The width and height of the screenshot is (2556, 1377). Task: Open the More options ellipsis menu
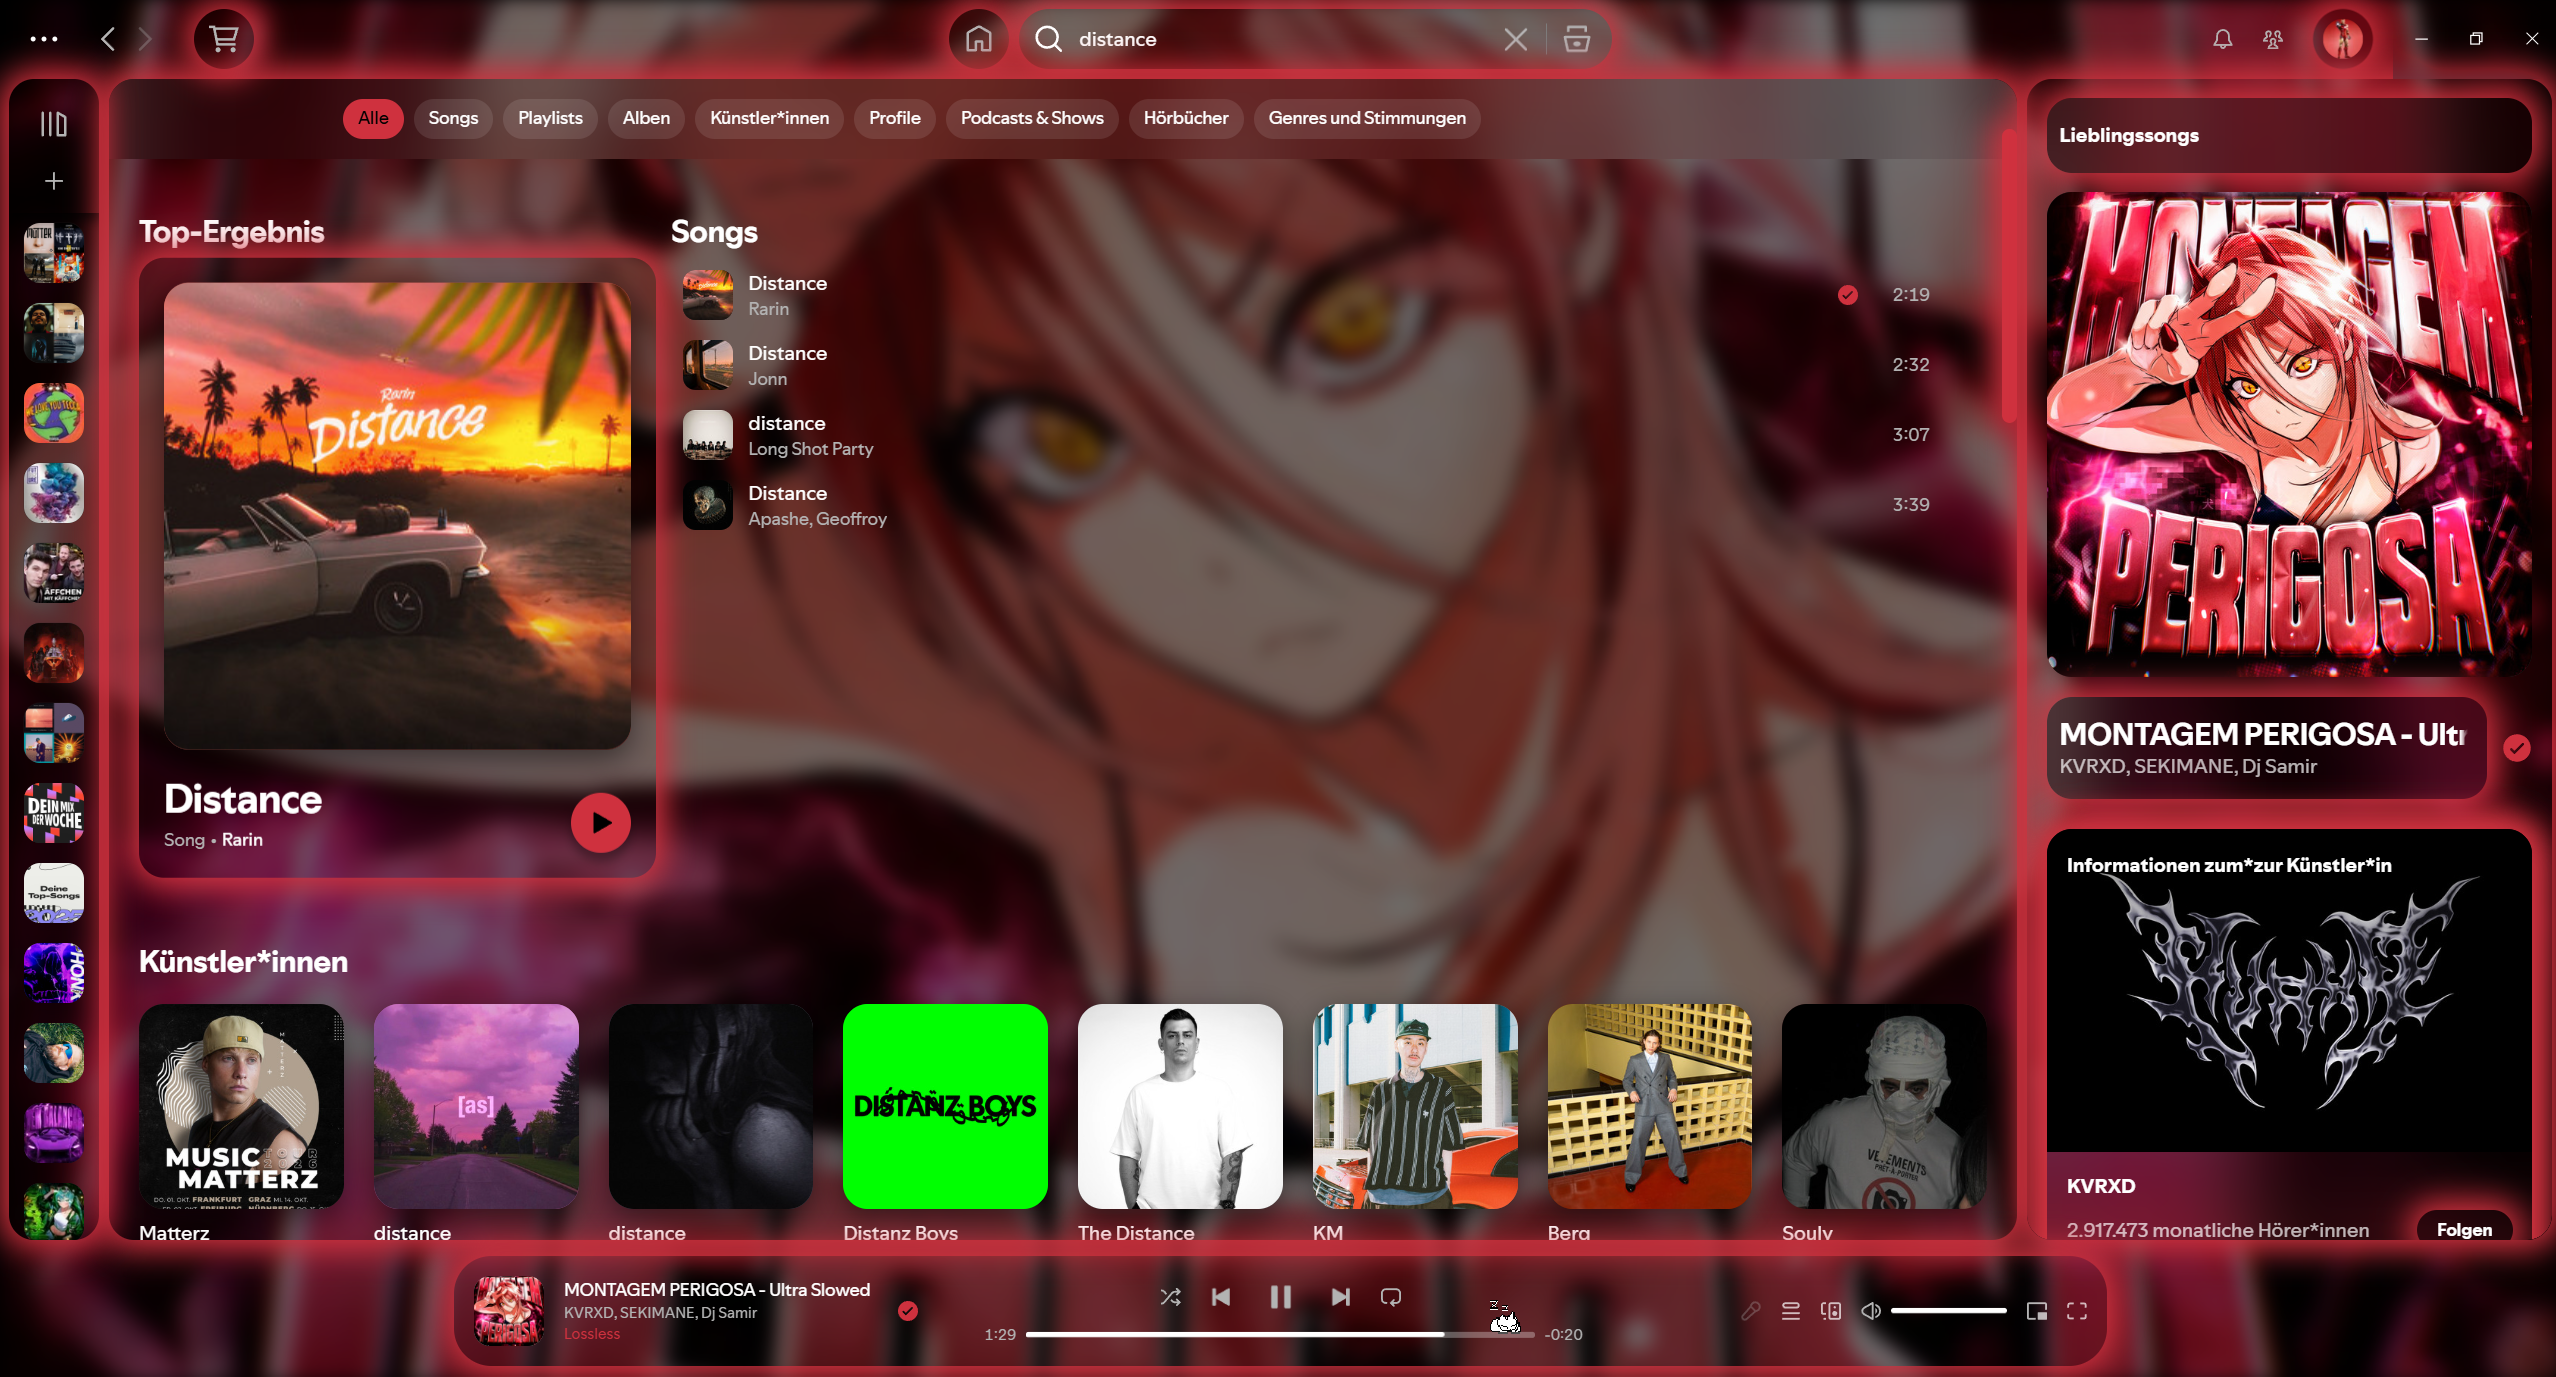click(x=44, y=39)
